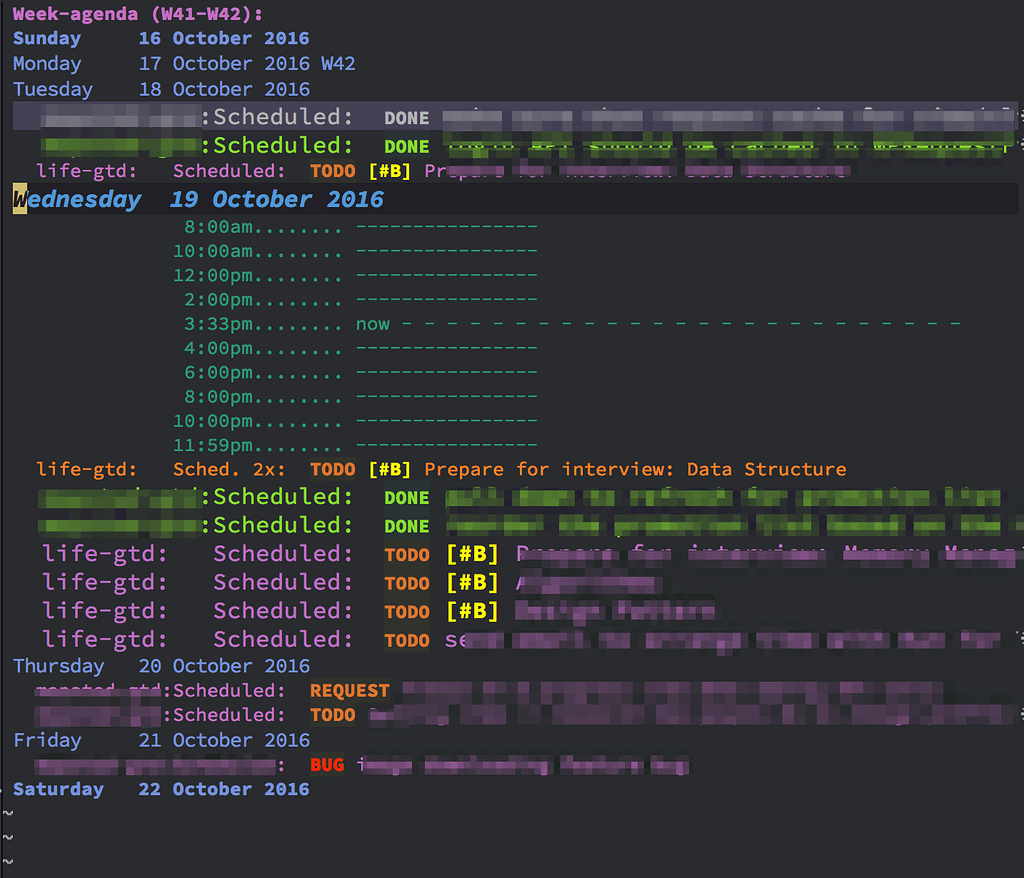Screen dimensions: 1024x878
Task: Select the Saturday 22 October 2016 date line
Action: coord(161,789)
